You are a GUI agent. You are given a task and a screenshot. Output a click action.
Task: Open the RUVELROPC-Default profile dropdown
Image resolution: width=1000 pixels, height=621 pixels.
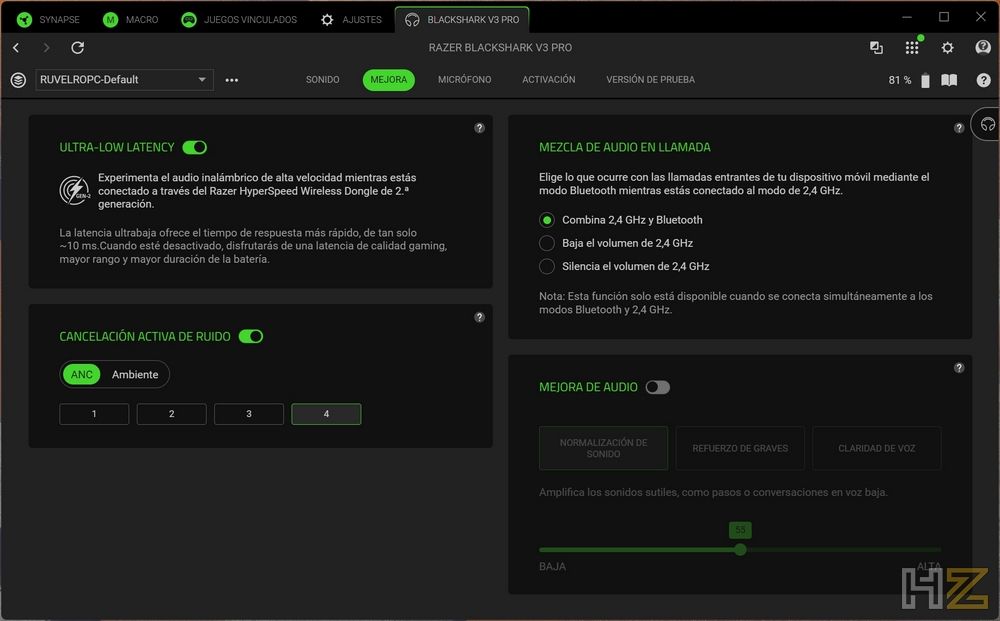click(124, 80)
